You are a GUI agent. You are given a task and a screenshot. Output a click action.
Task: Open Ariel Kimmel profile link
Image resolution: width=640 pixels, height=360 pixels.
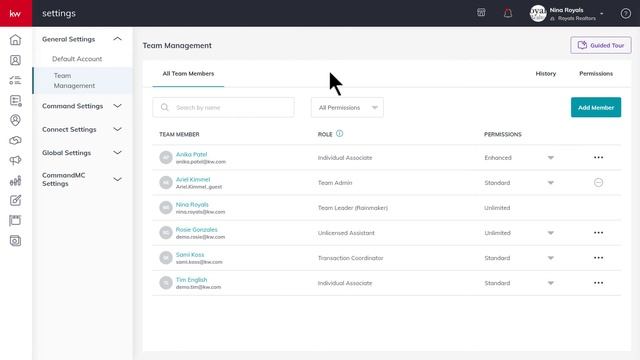(x=193, y=179)
